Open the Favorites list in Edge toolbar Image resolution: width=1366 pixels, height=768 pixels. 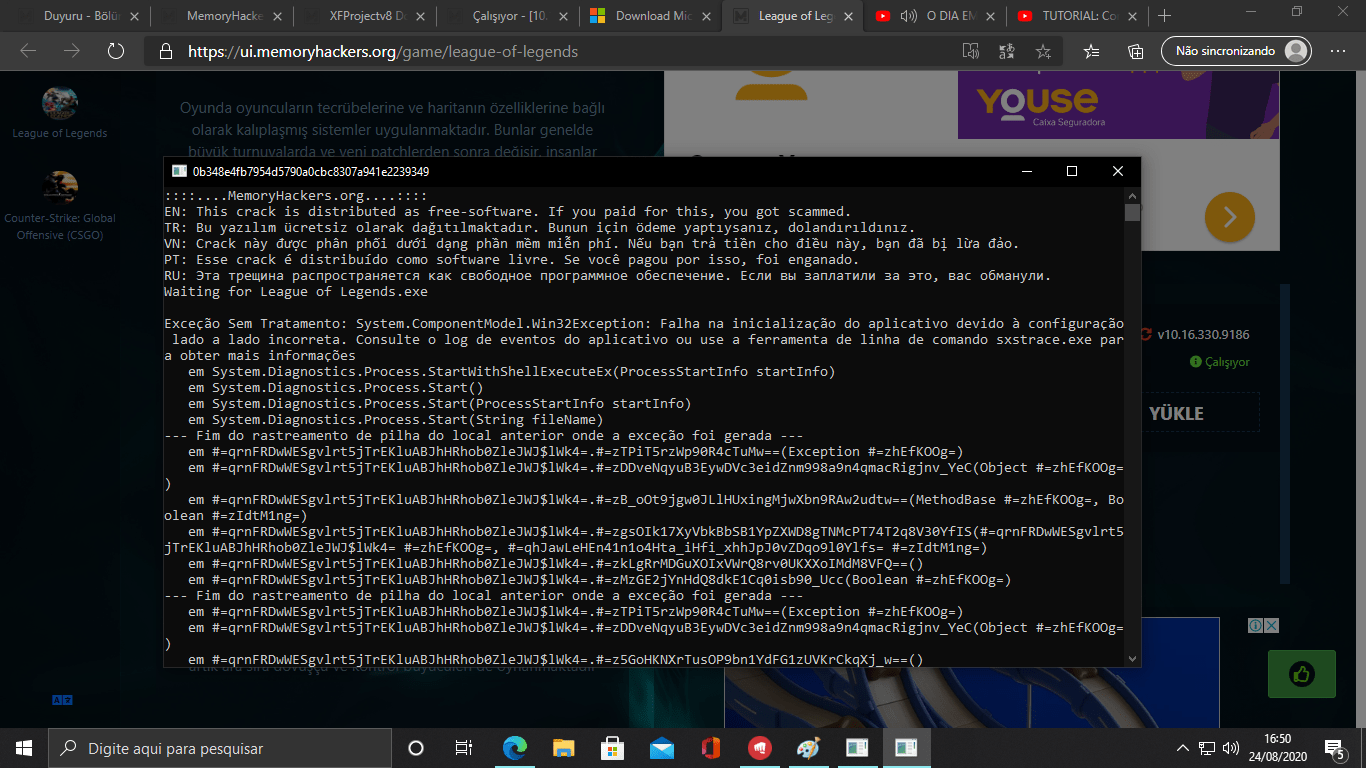tap(1092, 51)
